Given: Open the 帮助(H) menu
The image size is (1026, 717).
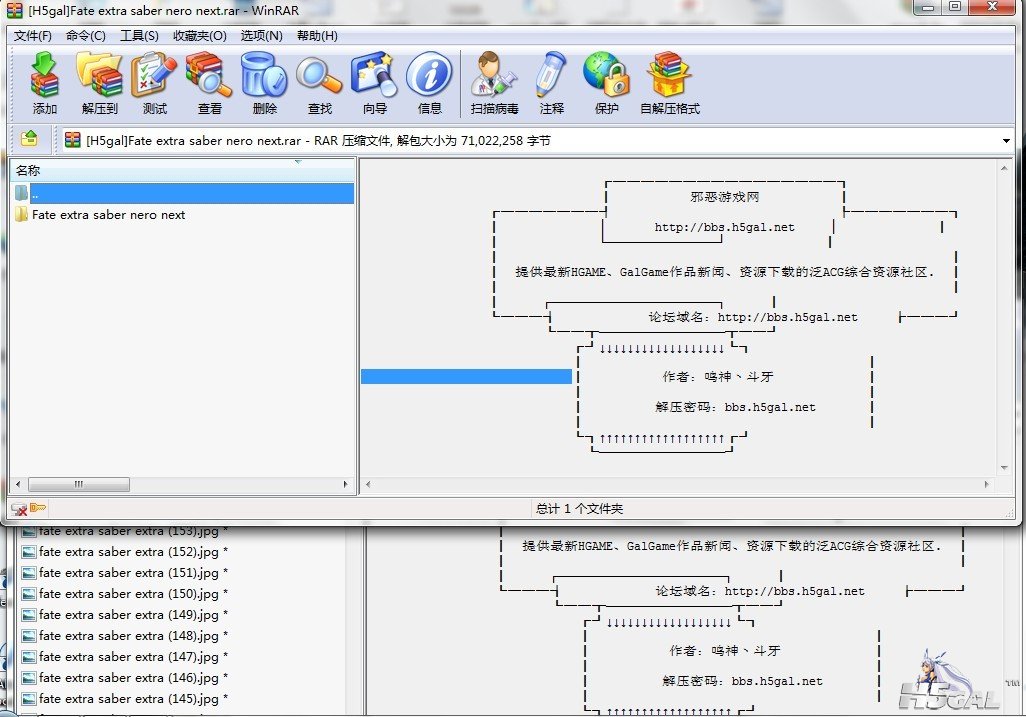Looking at the screenshot, I should (317, 35).
